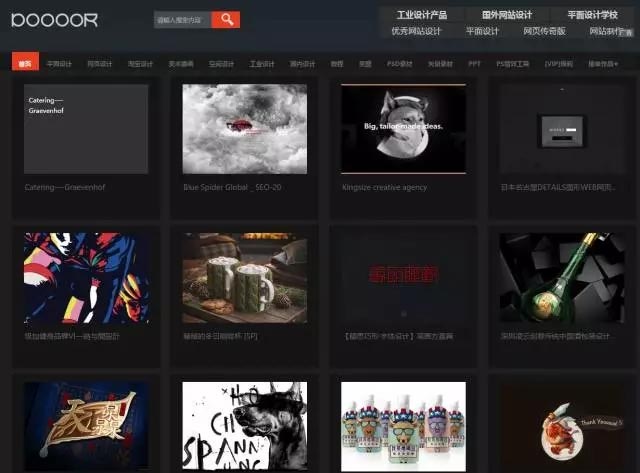Open the 工业设计产品 top link
Screen dimensions: 640x473
(421, 15)
